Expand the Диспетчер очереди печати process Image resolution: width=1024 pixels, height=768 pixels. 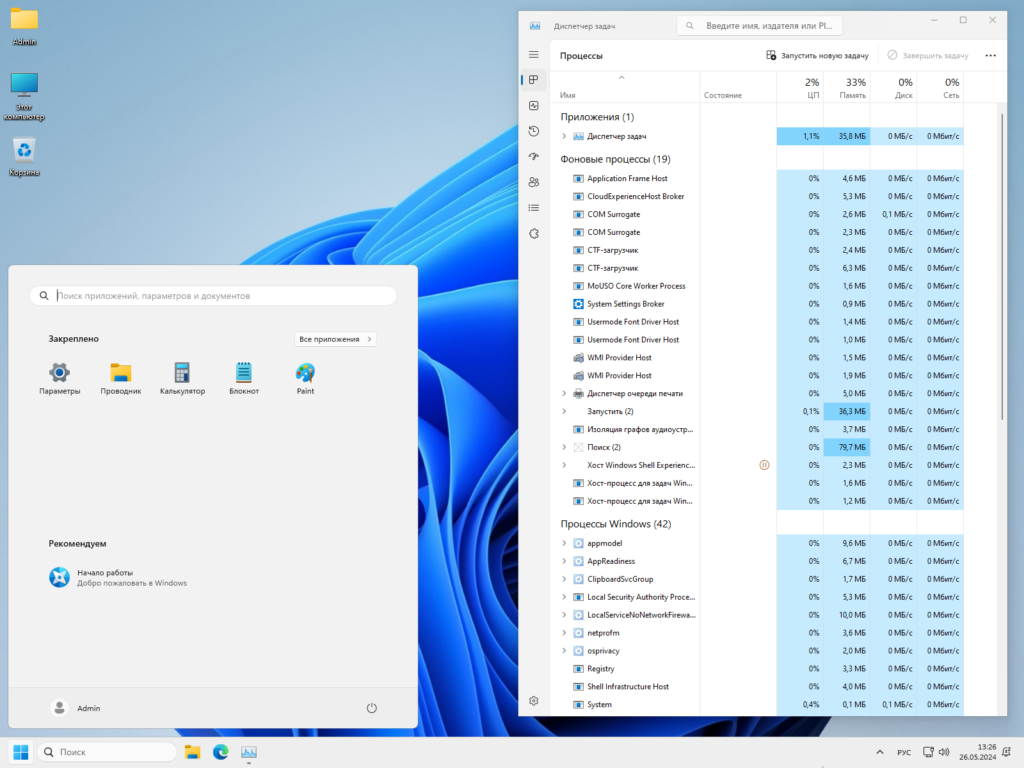[x=564, y=394]
